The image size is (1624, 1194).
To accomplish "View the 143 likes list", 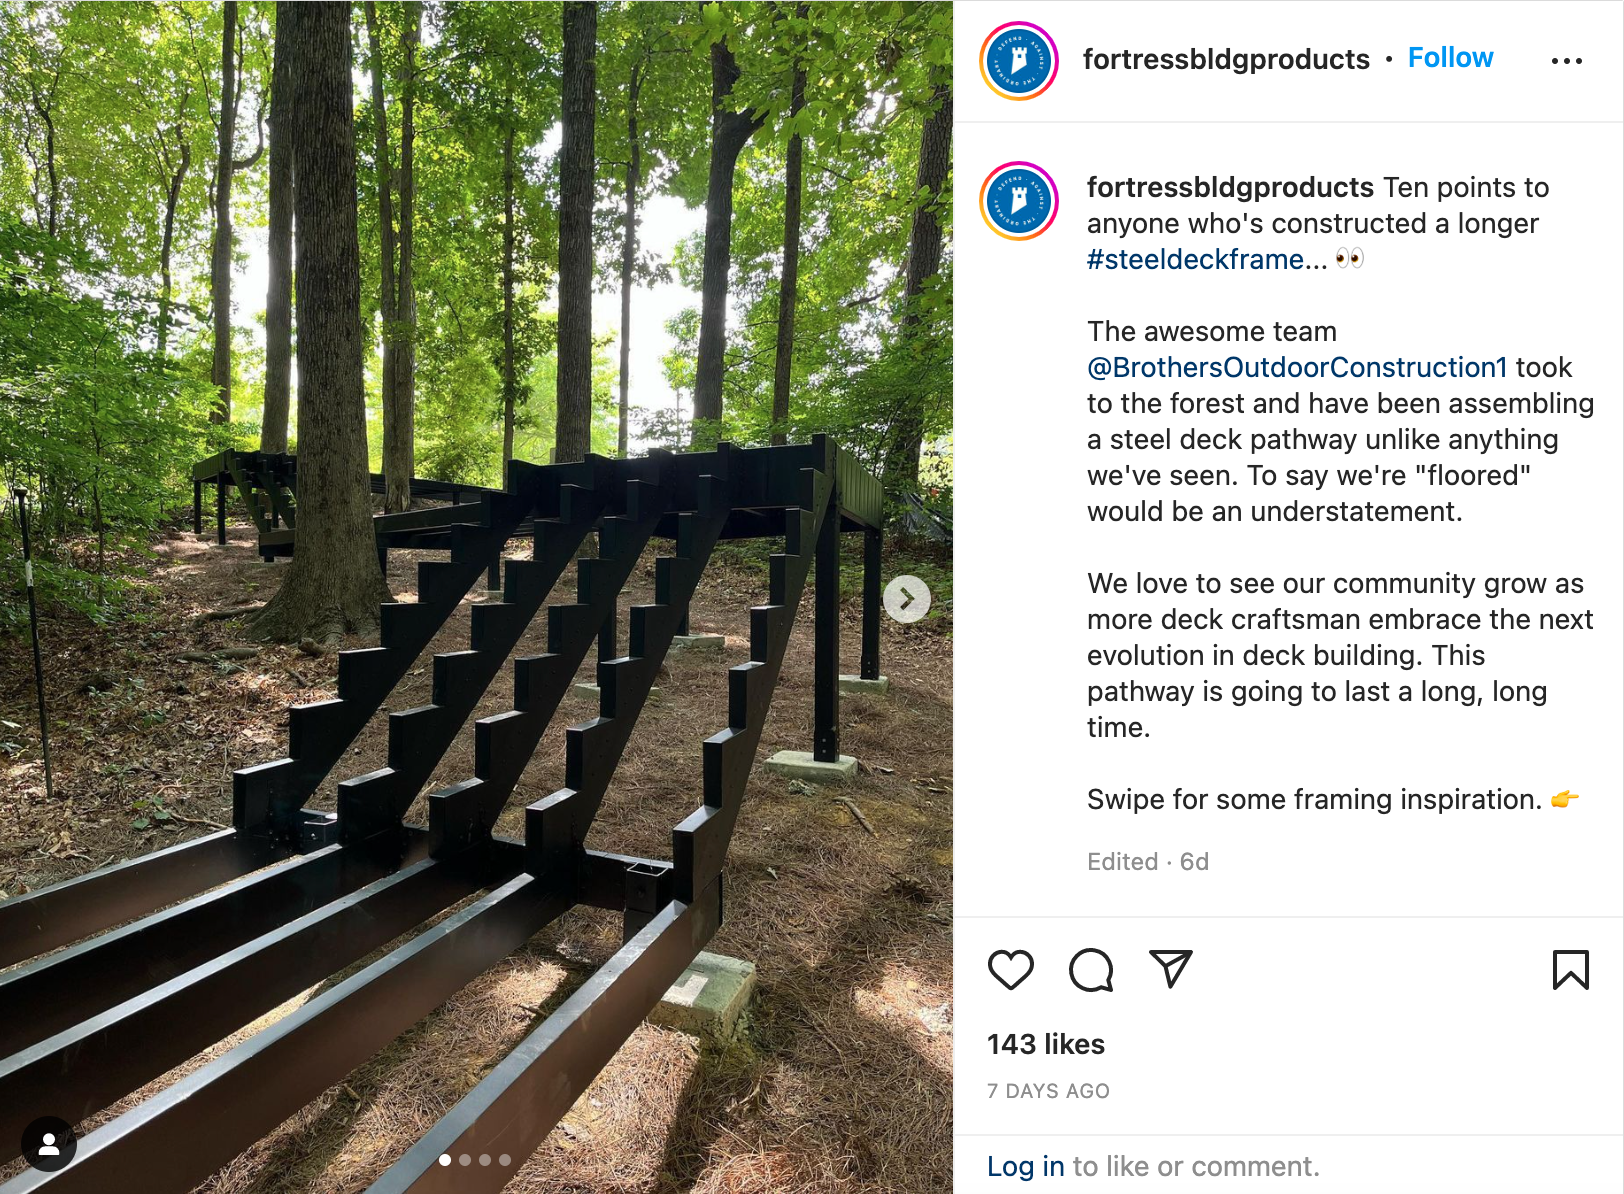I will (x=1045, y=1044).
